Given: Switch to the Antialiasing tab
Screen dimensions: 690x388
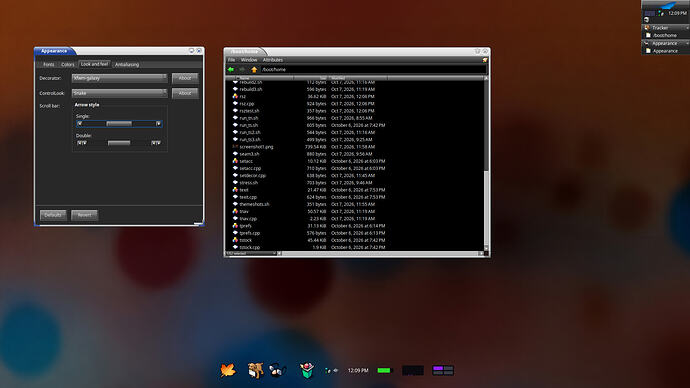Looking at the screenshot, I should (x=127, y=64).
